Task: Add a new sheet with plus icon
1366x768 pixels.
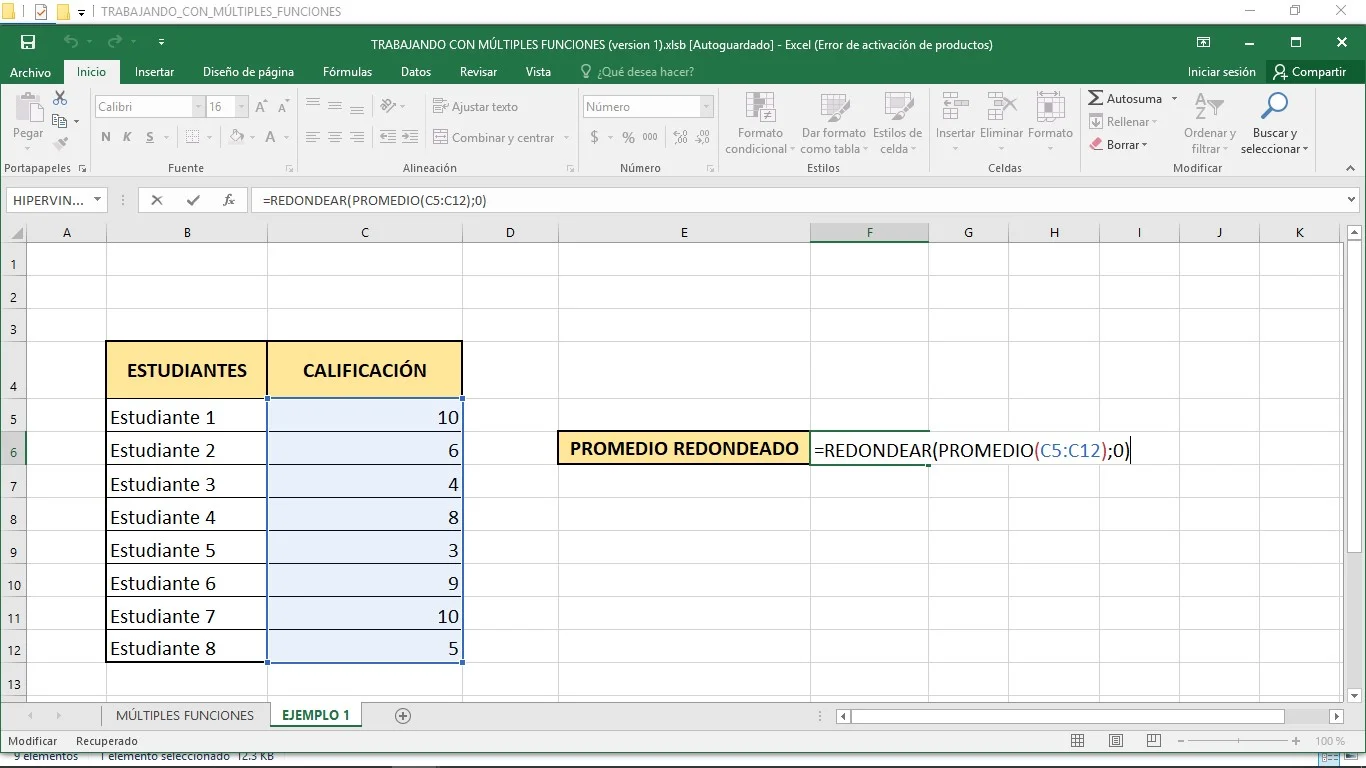Action: (403, 715)
